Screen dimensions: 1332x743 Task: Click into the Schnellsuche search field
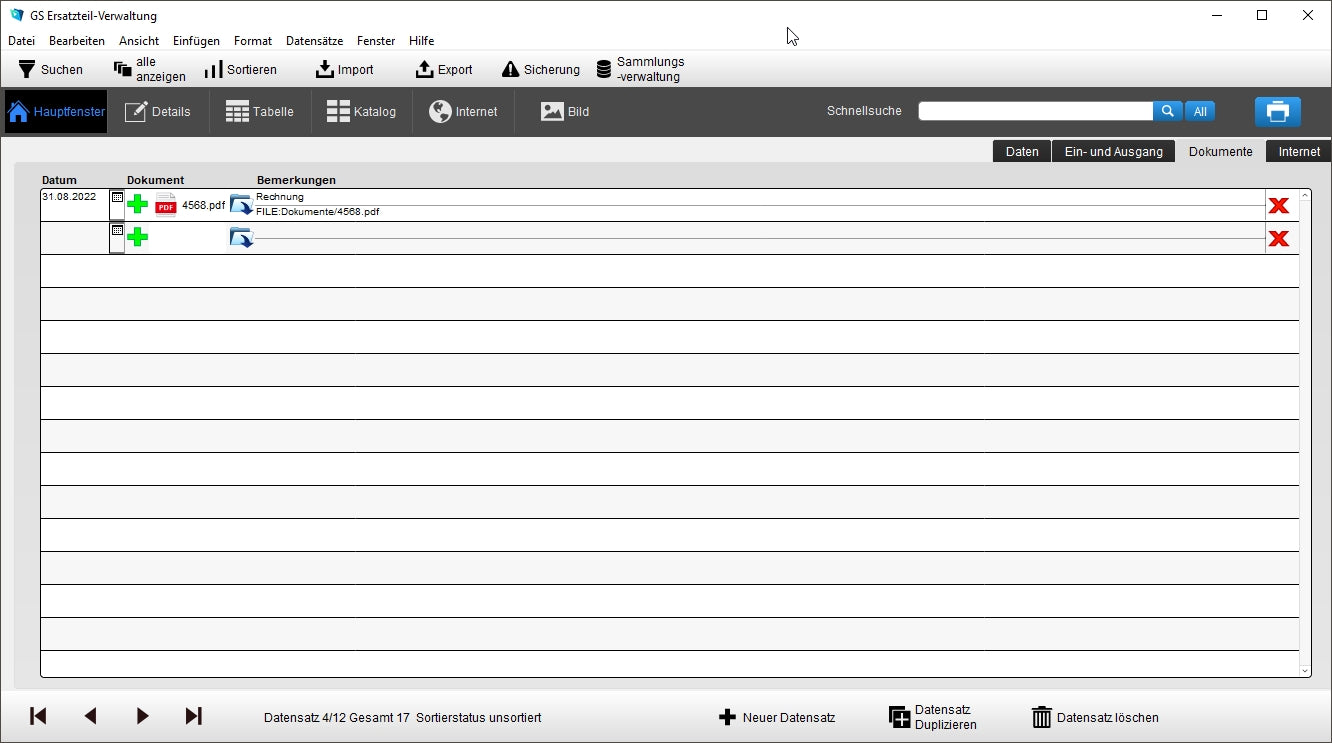pos(1035,112)
